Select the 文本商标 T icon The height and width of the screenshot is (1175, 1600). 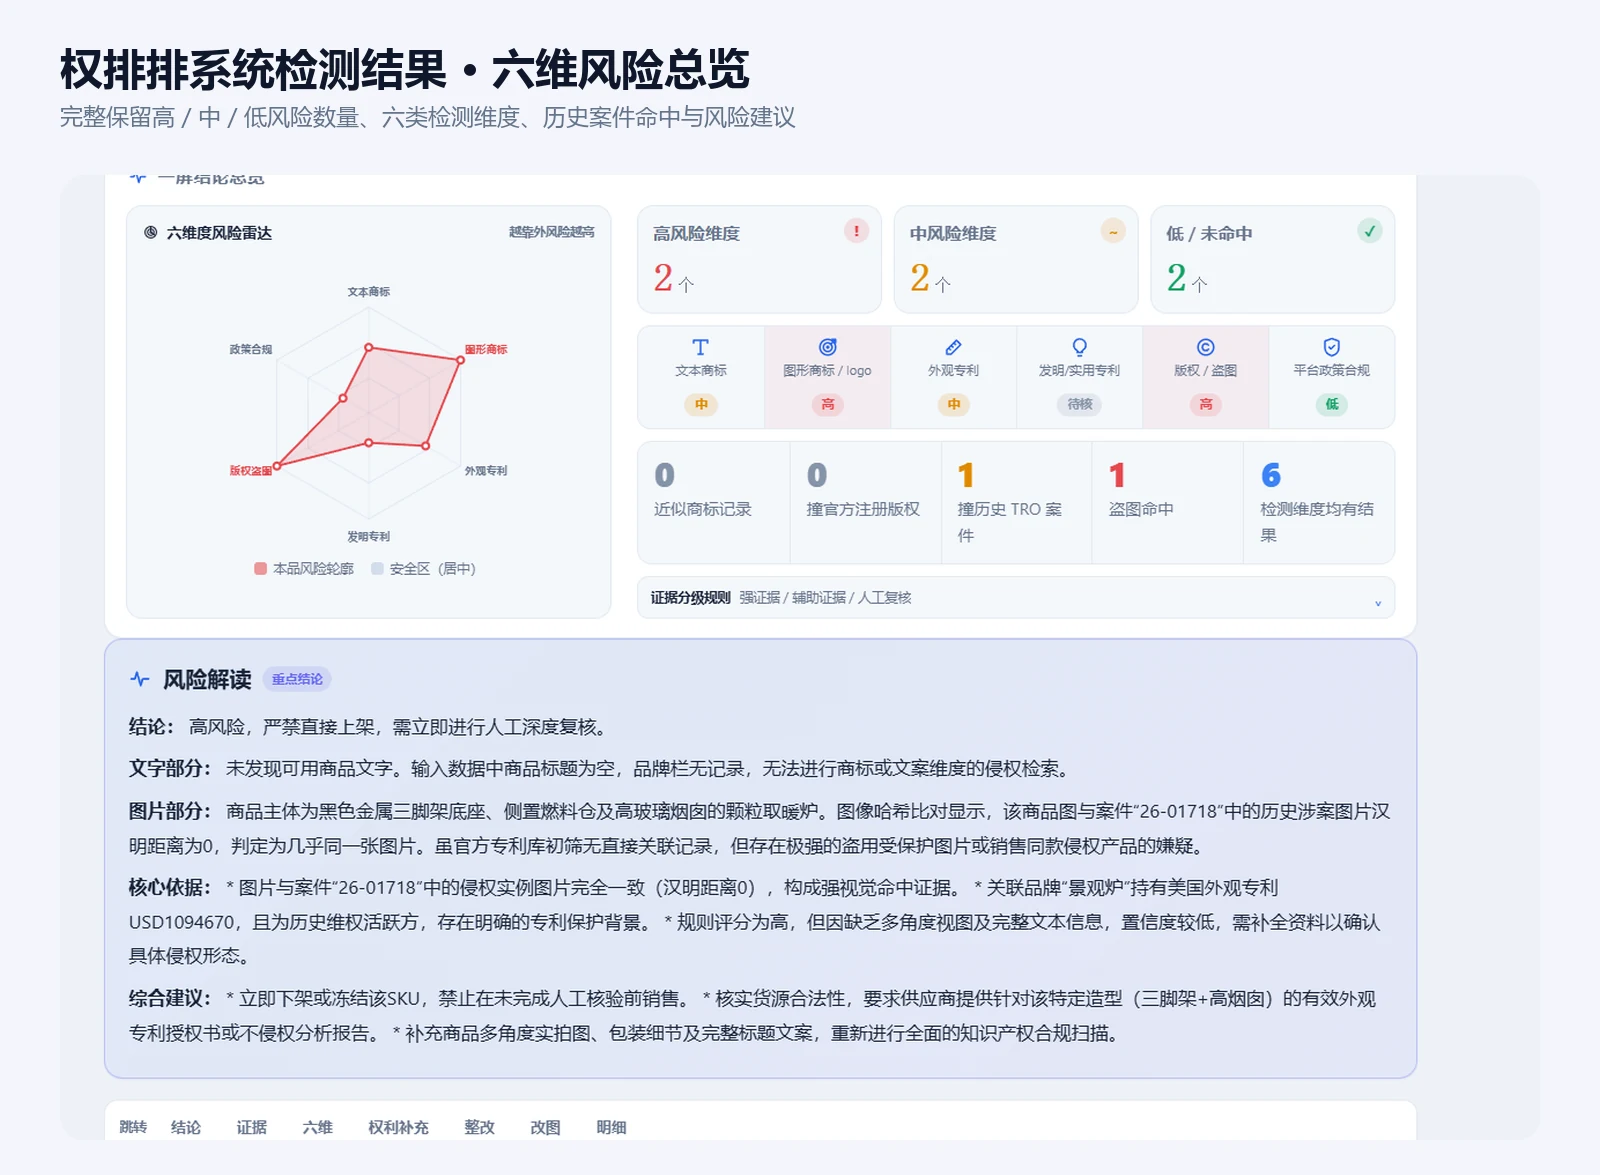tap(701, 347)
